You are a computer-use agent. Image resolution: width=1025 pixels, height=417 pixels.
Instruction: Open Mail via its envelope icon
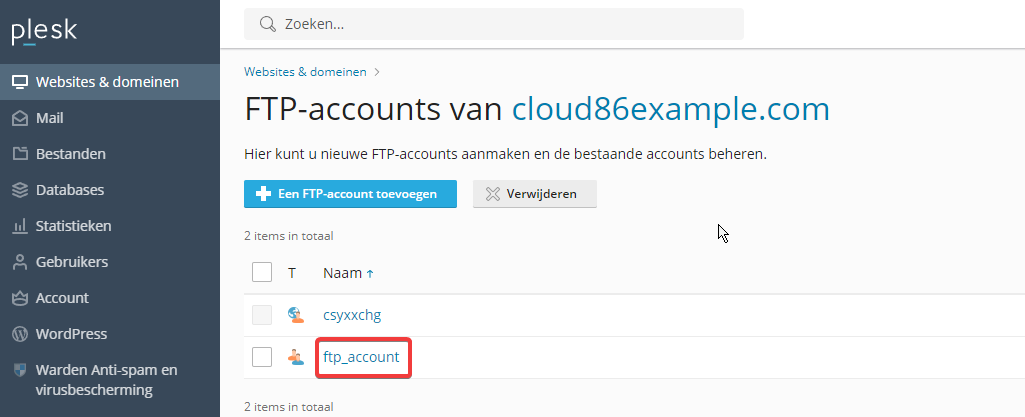(20, 118)
